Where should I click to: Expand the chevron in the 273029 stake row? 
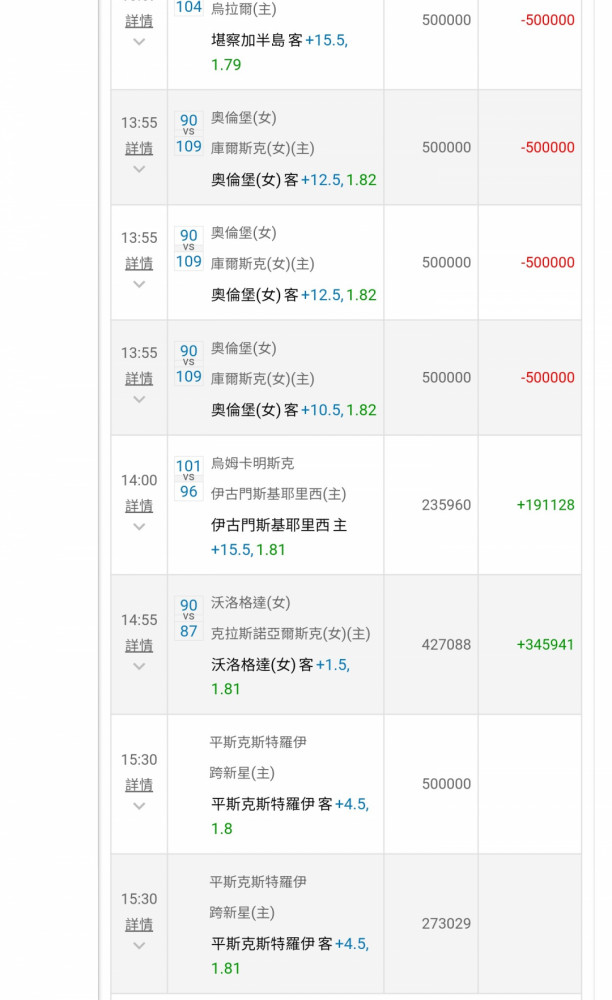[139, 945]
